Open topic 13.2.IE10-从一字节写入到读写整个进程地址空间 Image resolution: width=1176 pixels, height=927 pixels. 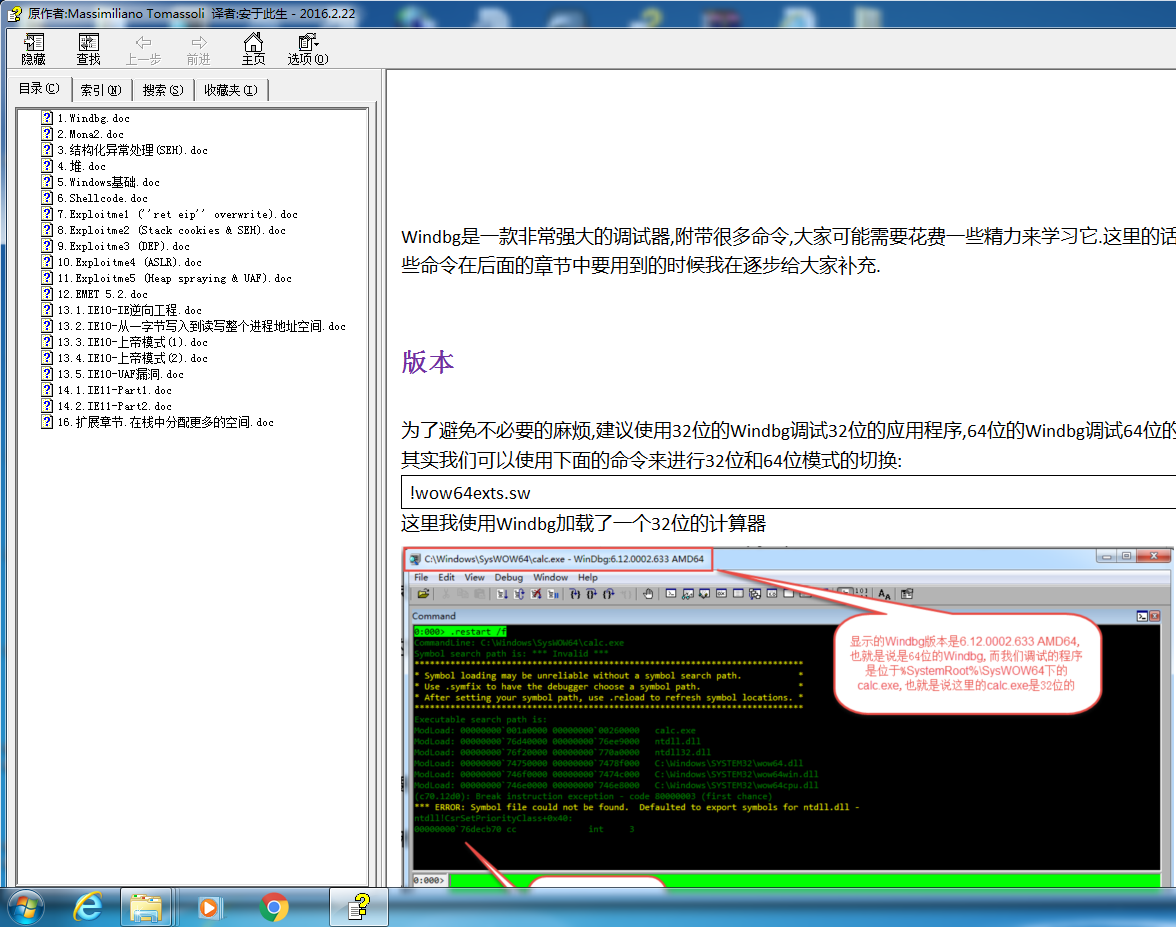click(x=202, y=326)
